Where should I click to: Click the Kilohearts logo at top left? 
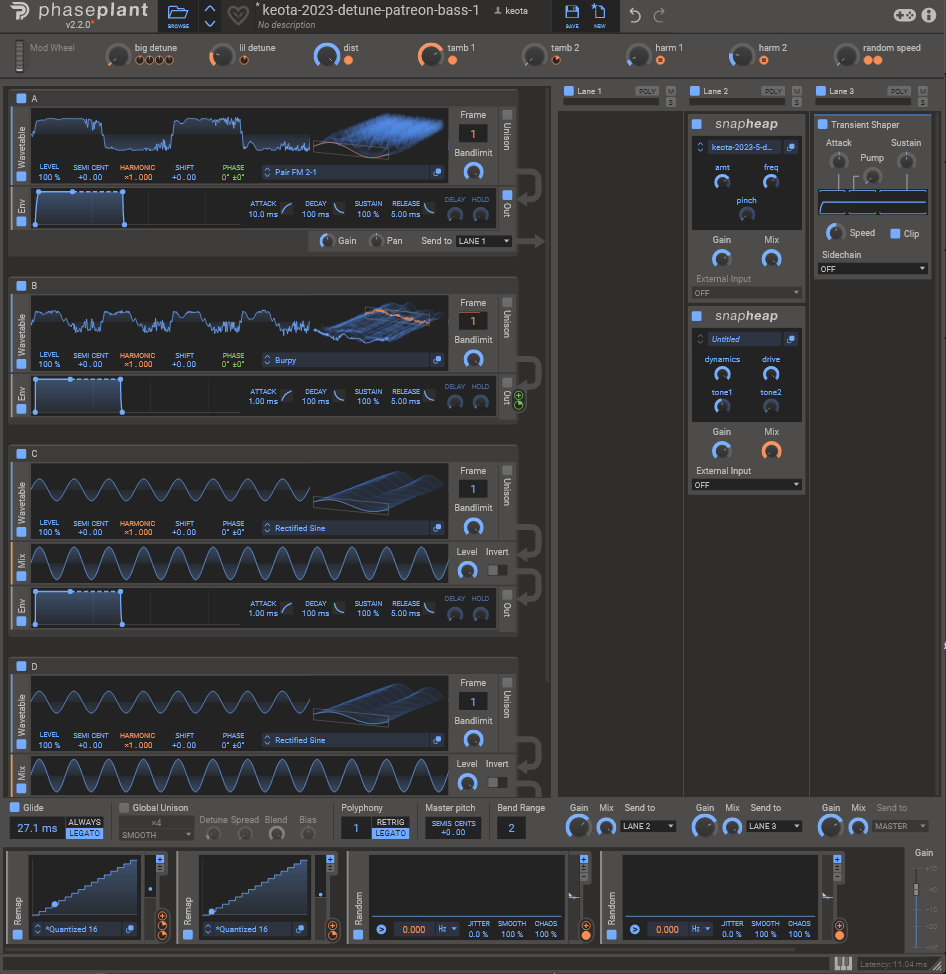point(19,11)
